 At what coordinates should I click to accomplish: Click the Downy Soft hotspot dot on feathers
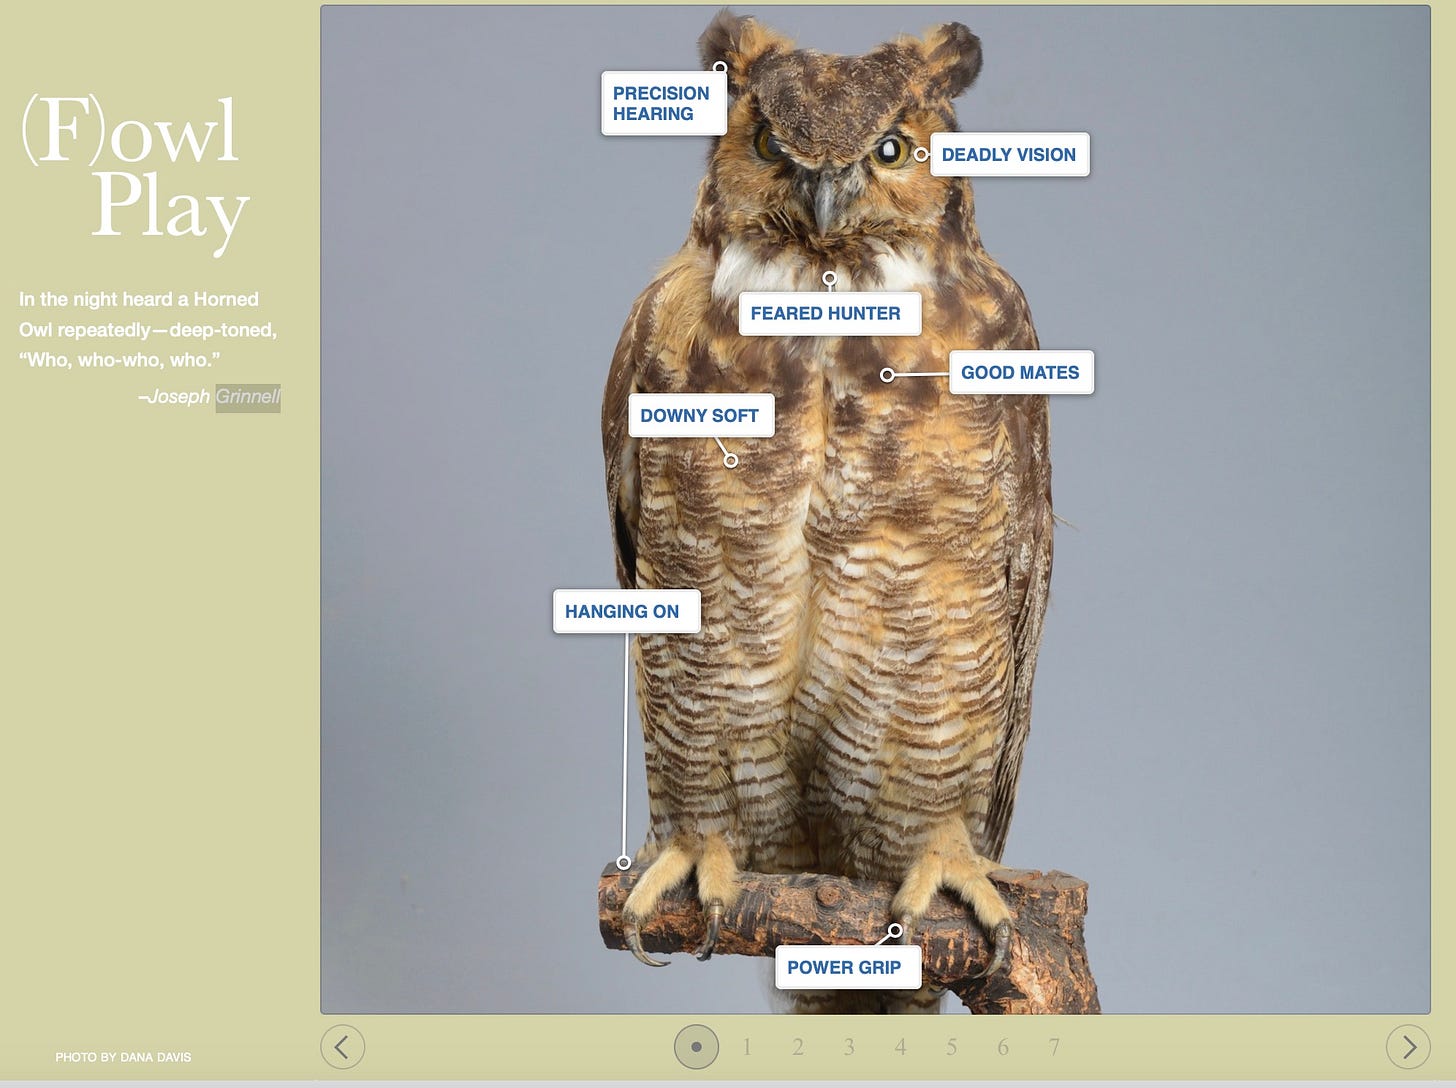(x=731, y=461)
